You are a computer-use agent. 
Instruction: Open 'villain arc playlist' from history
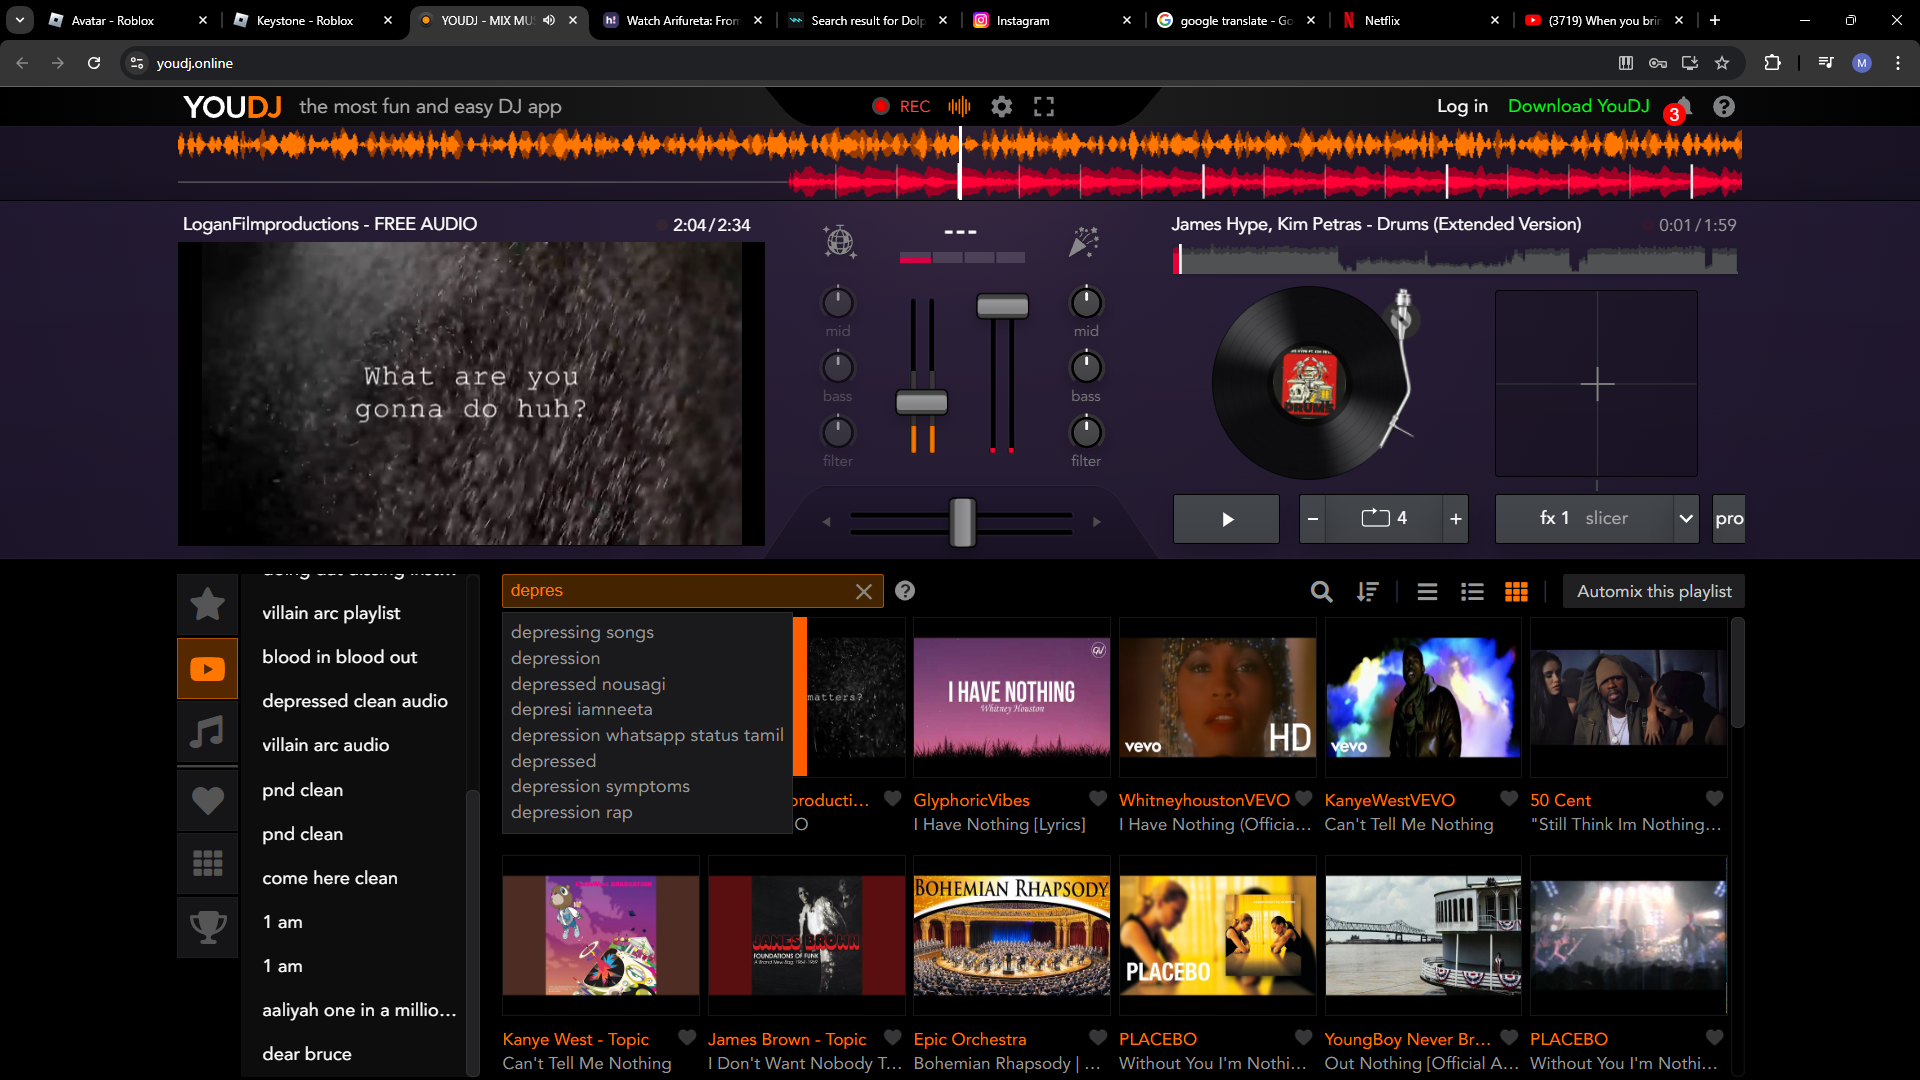pyautogui.click(x=331, y=613)
